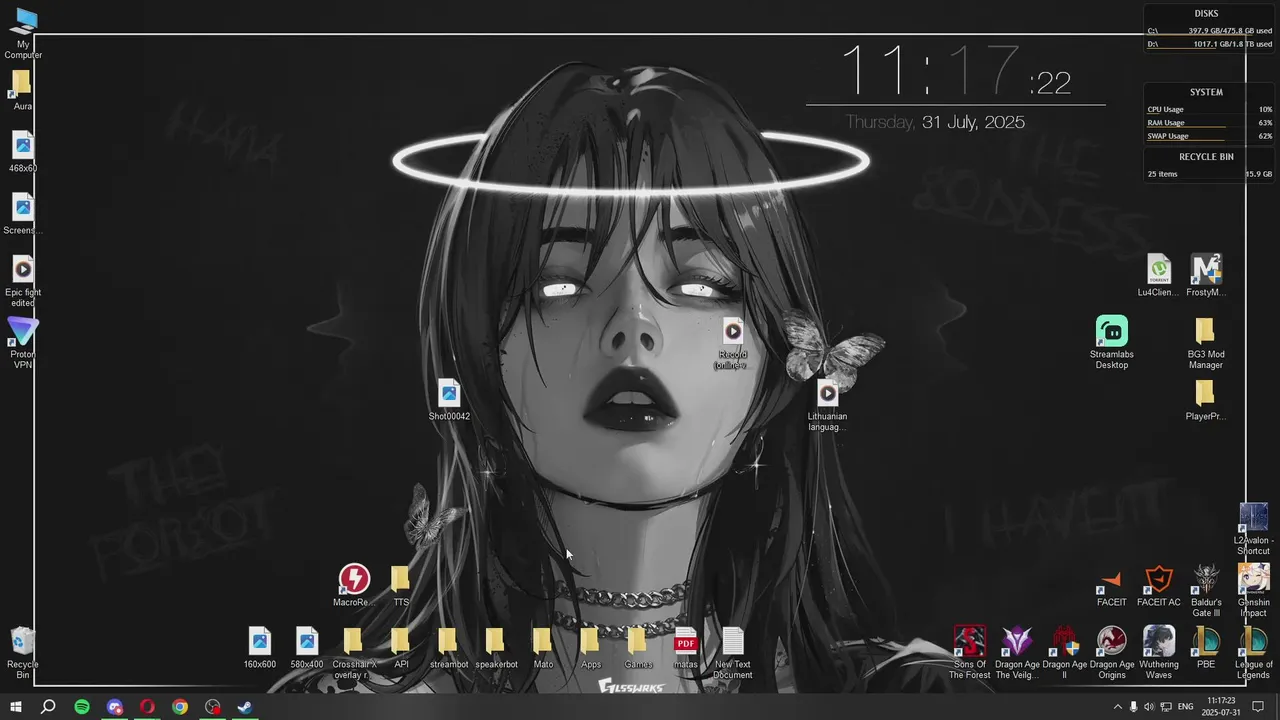
Task: Open the Windows Start menu
Action: 16,707
